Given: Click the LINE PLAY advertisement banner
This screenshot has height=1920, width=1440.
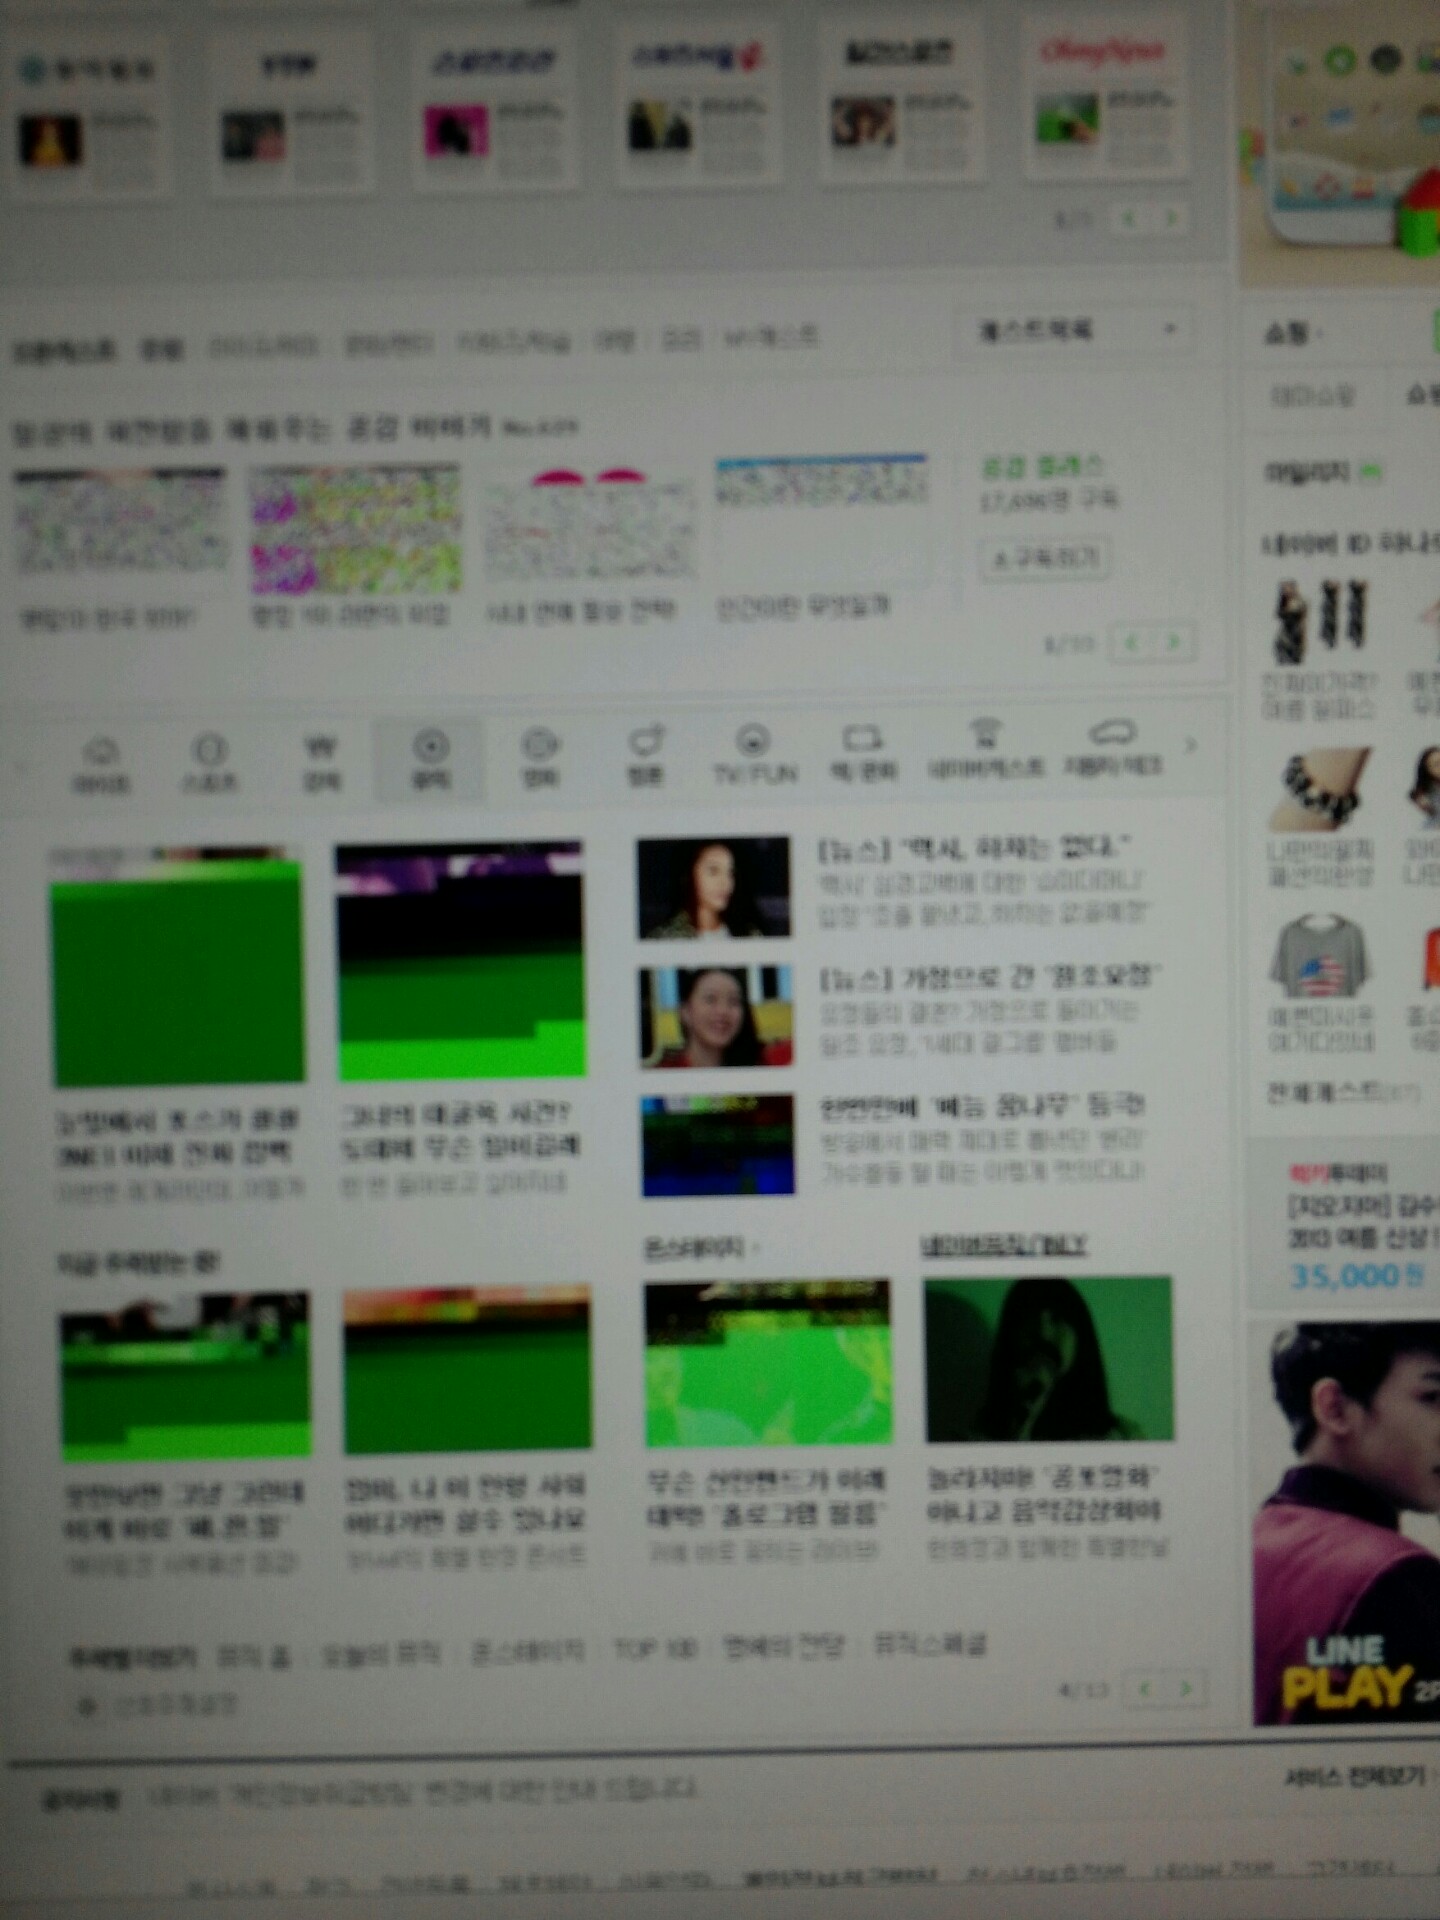Looking at the screenshot, I should [x=1346, y=1523].
